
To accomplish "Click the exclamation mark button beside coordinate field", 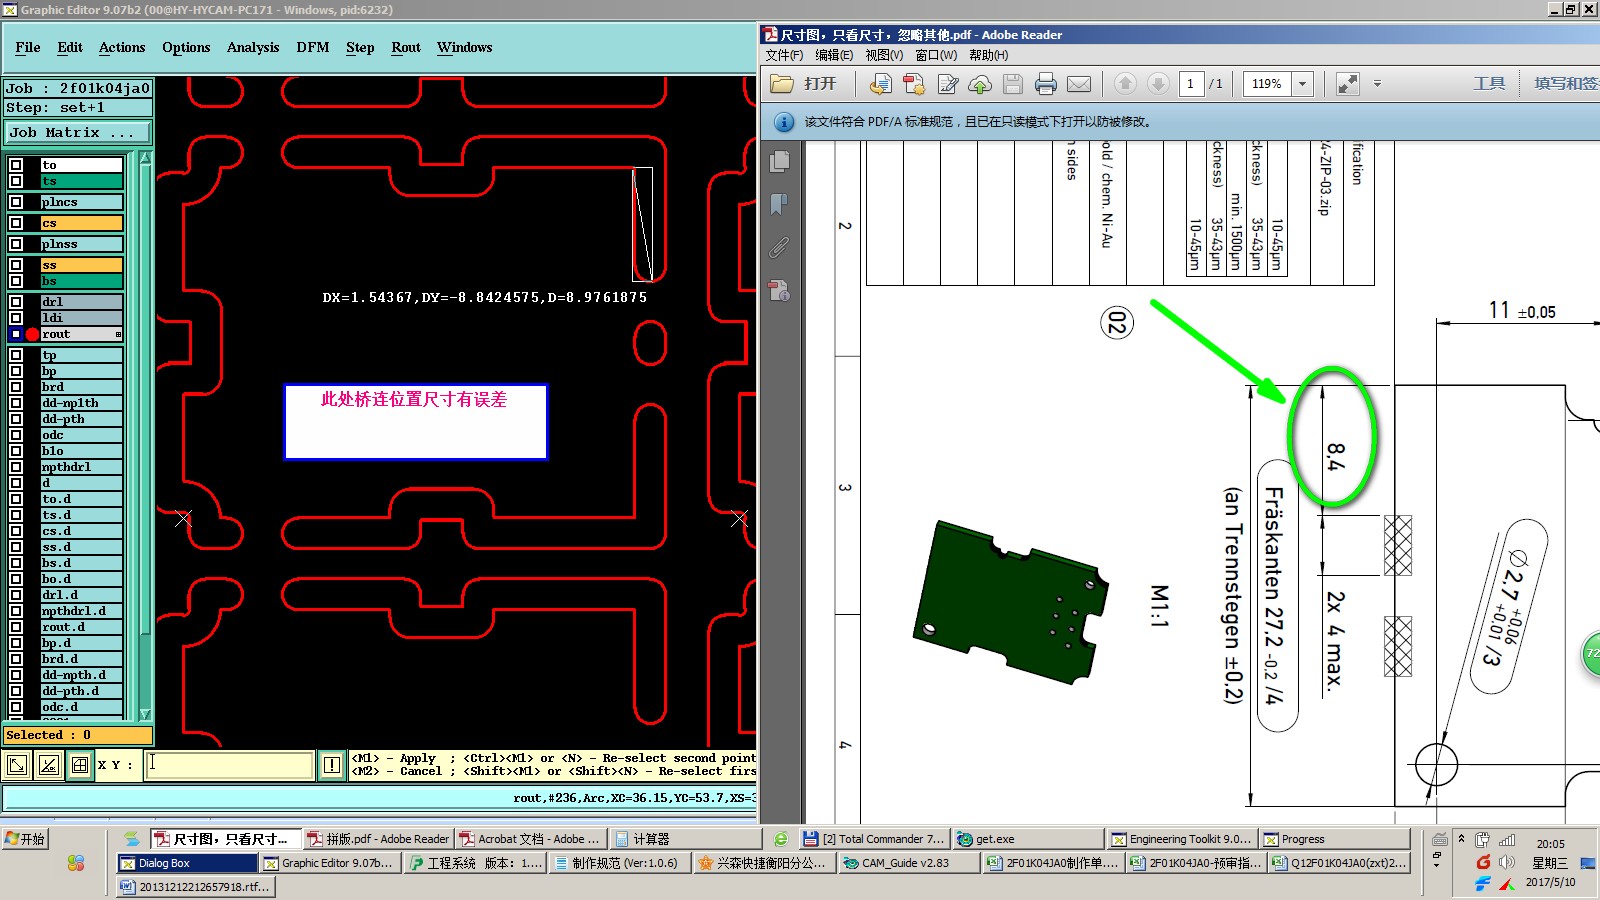I will 332,766.
